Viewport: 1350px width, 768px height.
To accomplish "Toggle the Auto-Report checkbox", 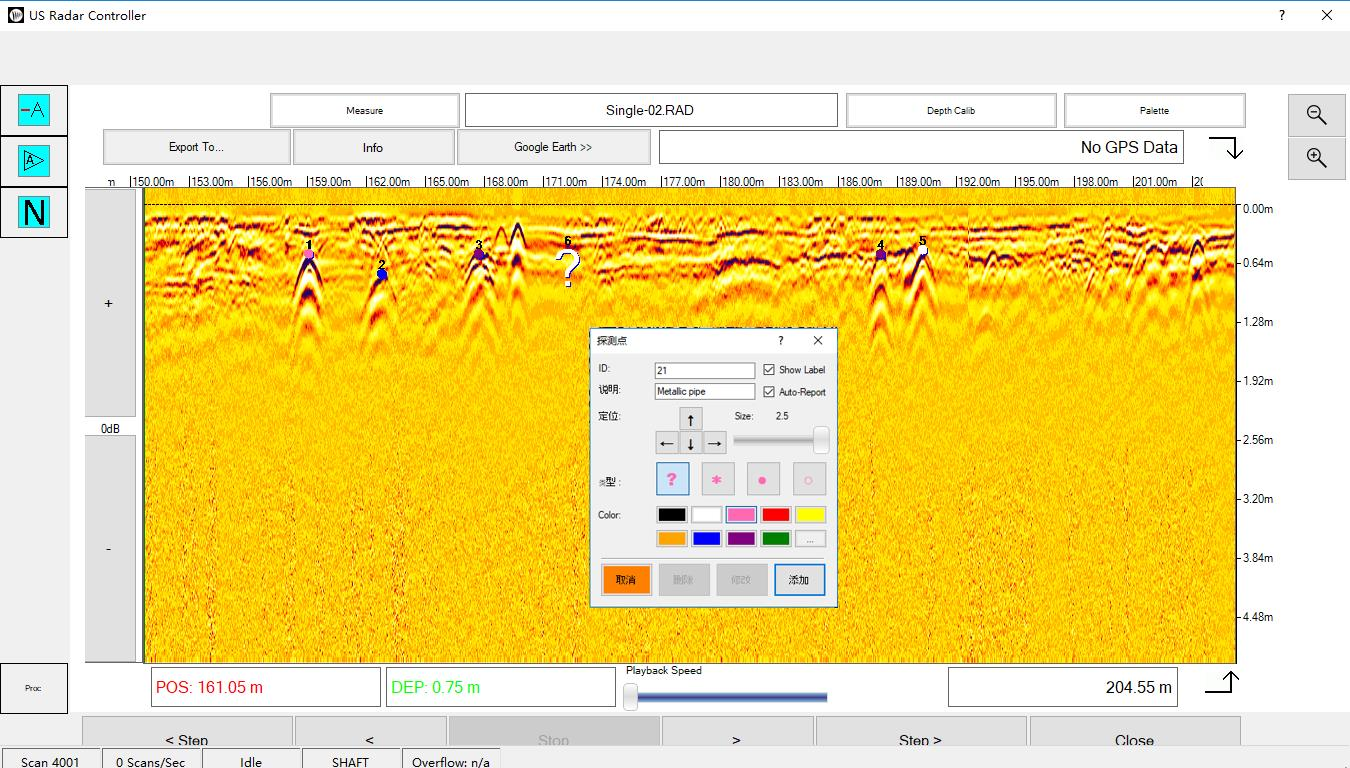I will pyautogui.click(x=769, y=392).
